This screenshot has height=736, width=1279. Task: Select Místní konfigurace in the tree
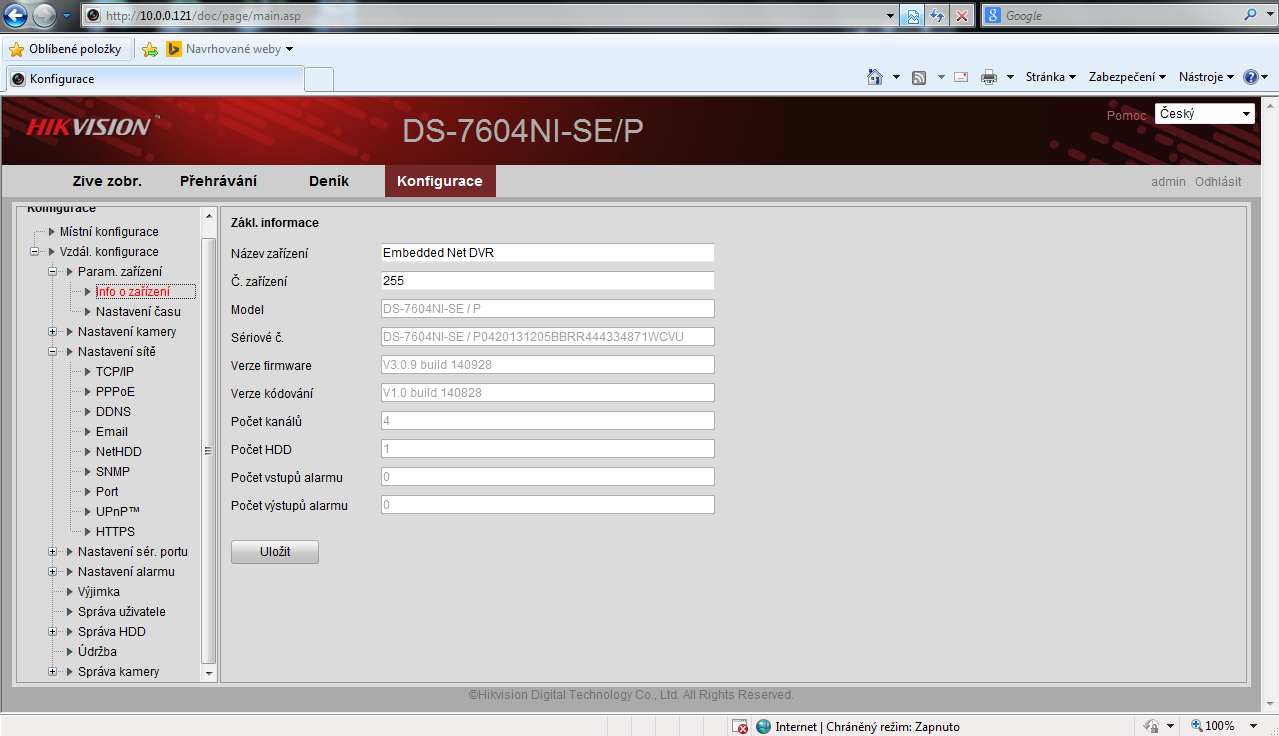tap(109, 232)
